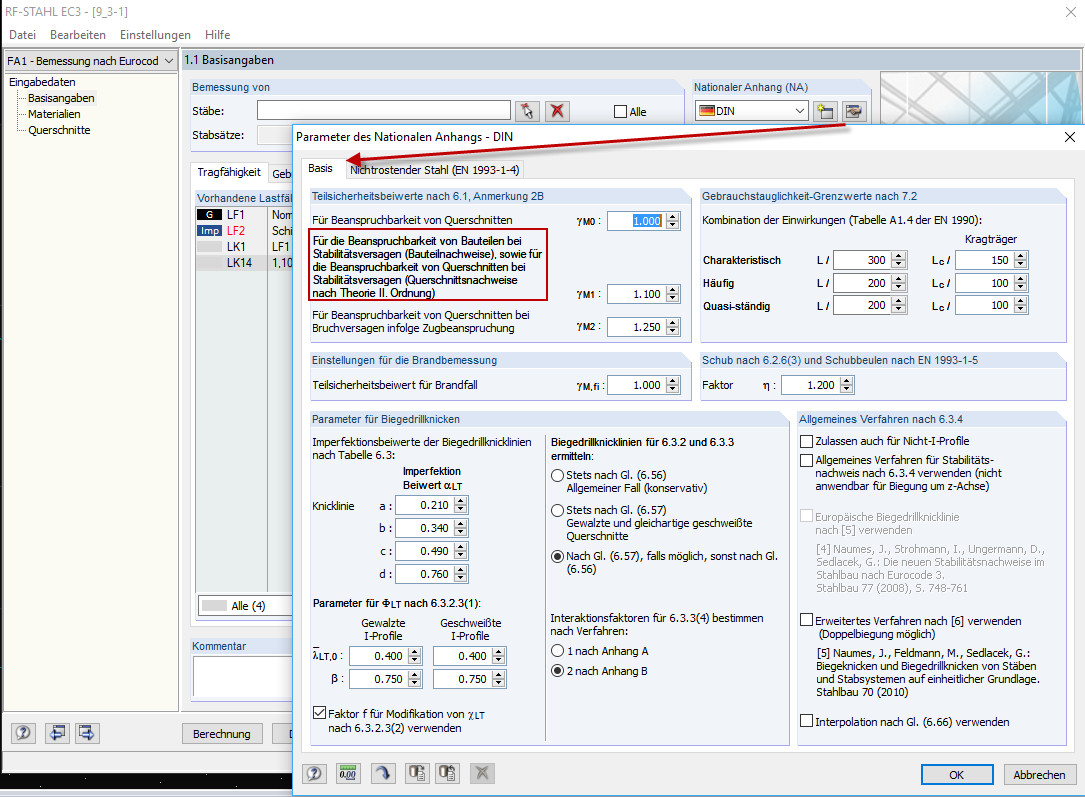Click the blue arrow reset-to-default icon
The height and width of the screenshot is (797, 1085).
382,773
